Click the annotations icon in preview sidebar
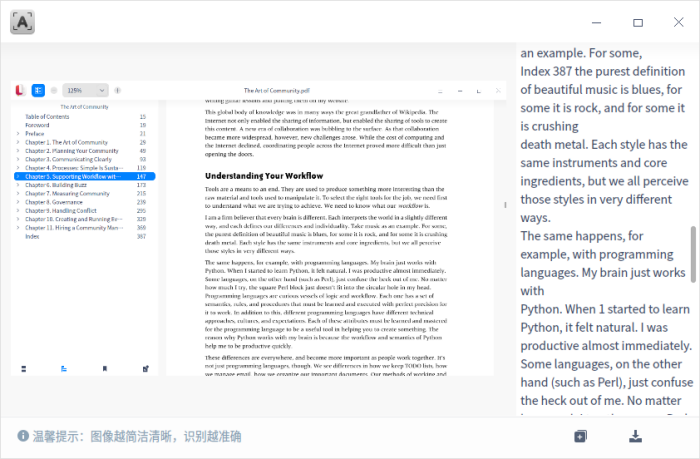Viewport: 700px width, 459px height. point(146,369)
